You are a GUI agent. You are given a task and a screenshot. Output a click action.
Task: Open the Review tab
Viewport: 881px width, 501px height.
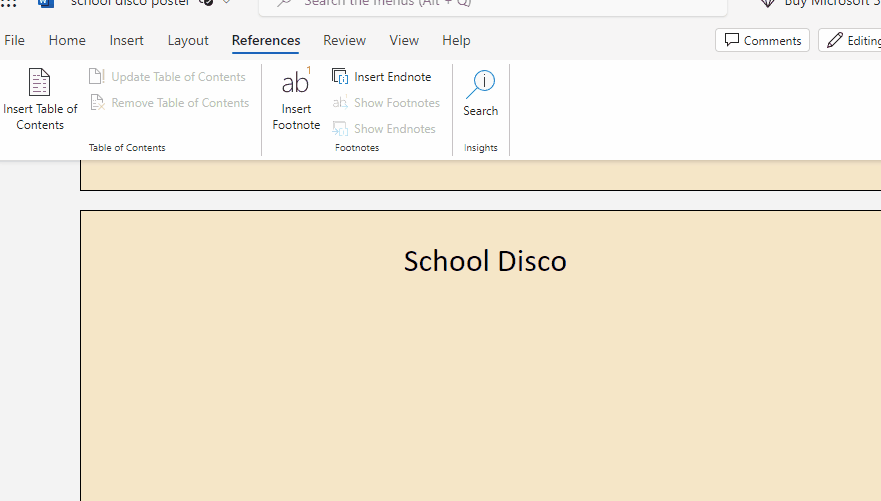click(344, 40)
